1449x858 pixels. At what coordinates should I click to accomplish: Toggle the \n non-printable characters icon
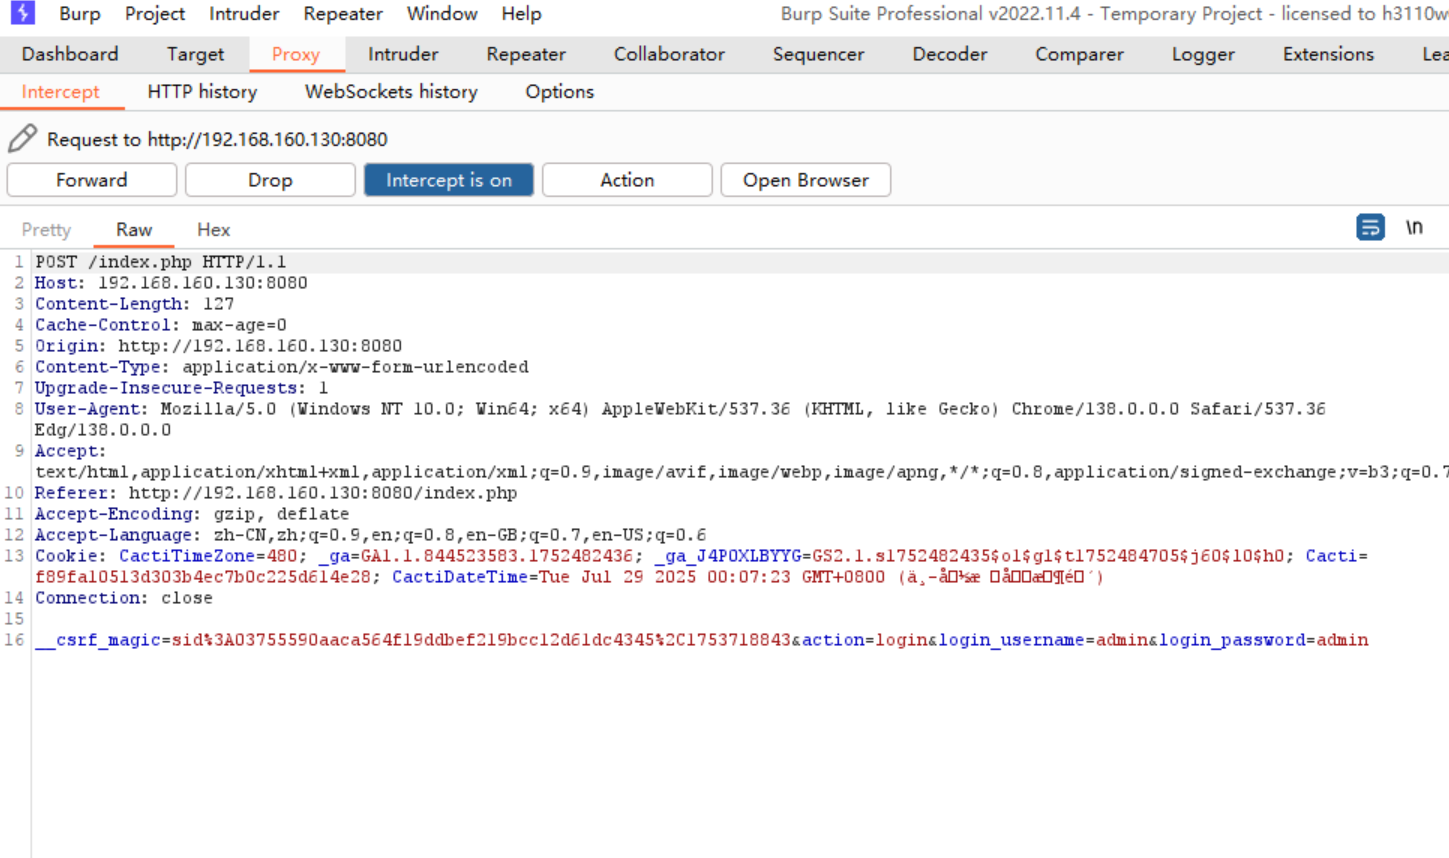(1414, 228)
